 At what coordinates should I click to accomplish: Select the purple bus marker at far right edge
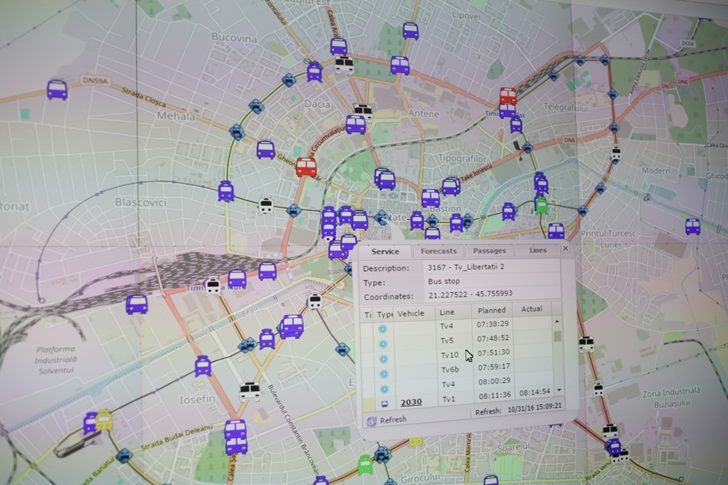tap(692, 226)
